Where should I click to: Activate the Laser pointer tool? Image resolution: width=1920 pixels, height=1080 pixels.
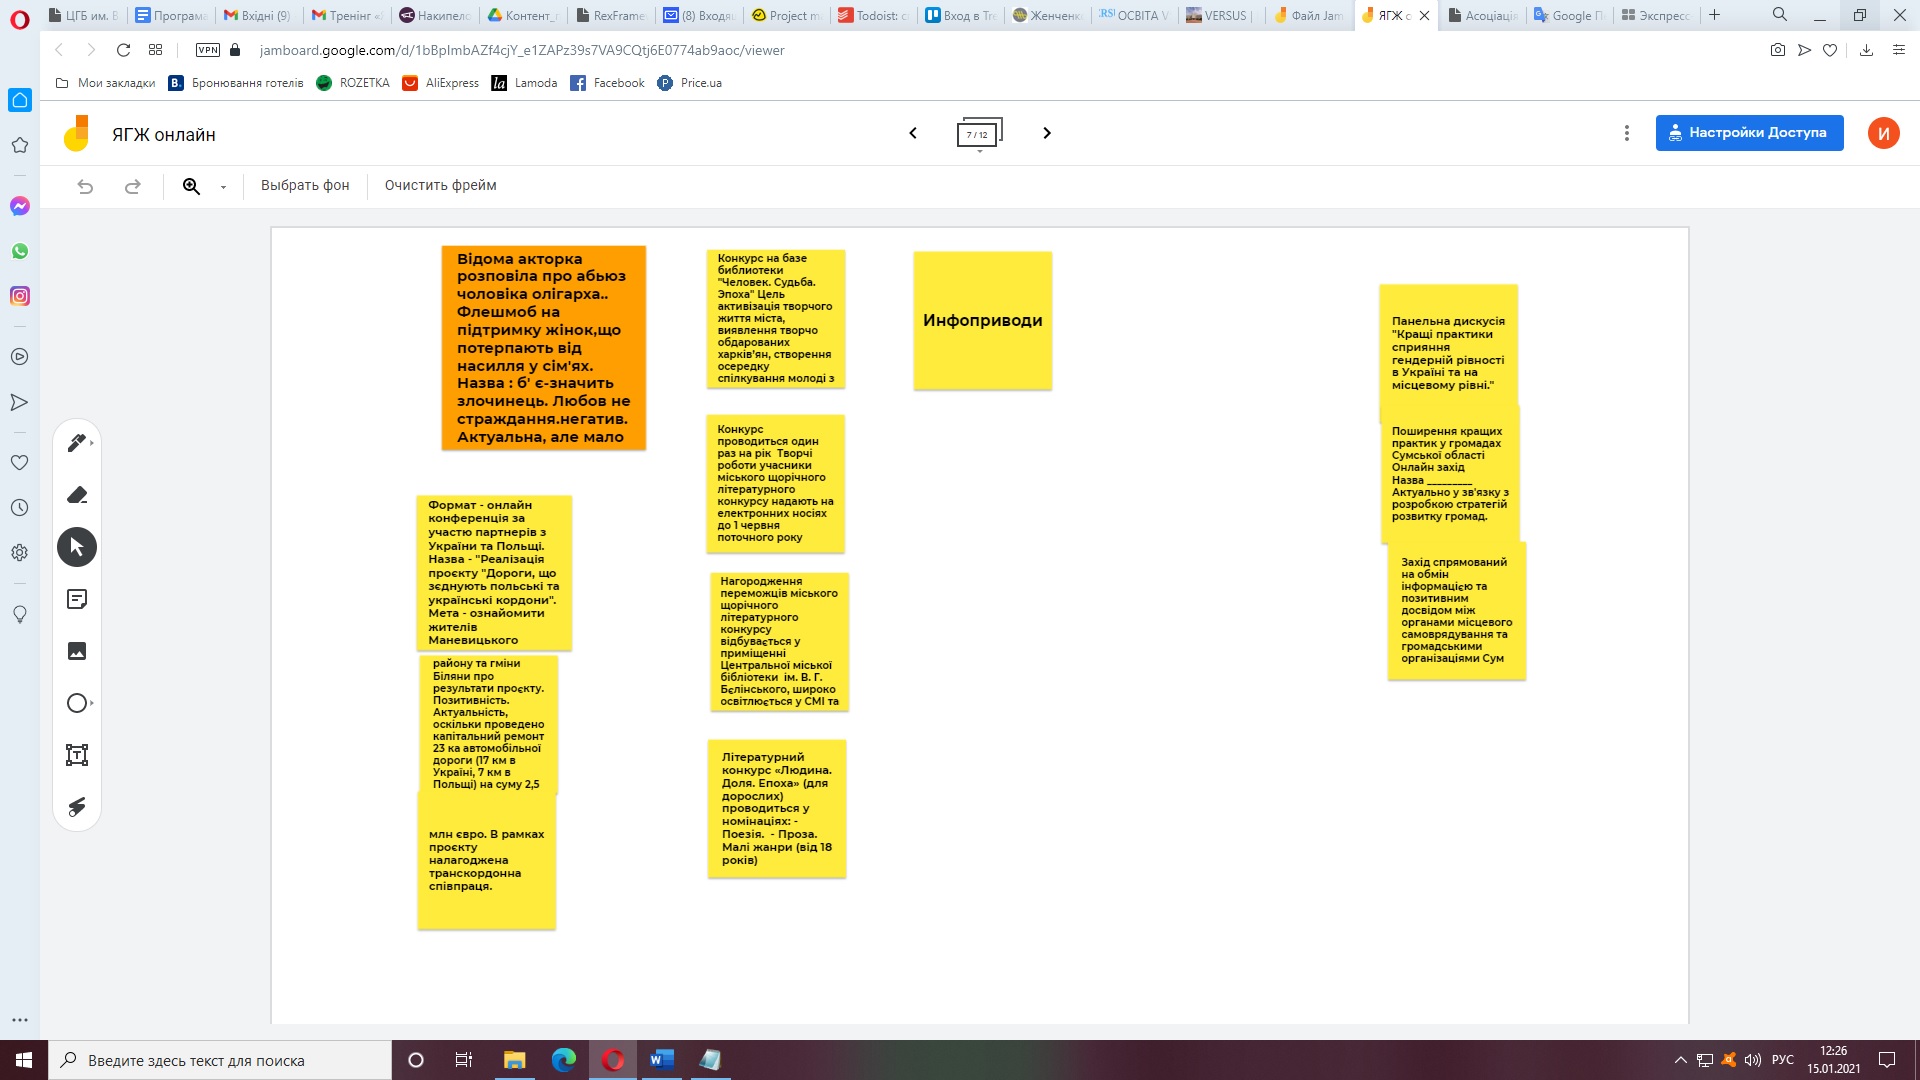tap(77, 807)
